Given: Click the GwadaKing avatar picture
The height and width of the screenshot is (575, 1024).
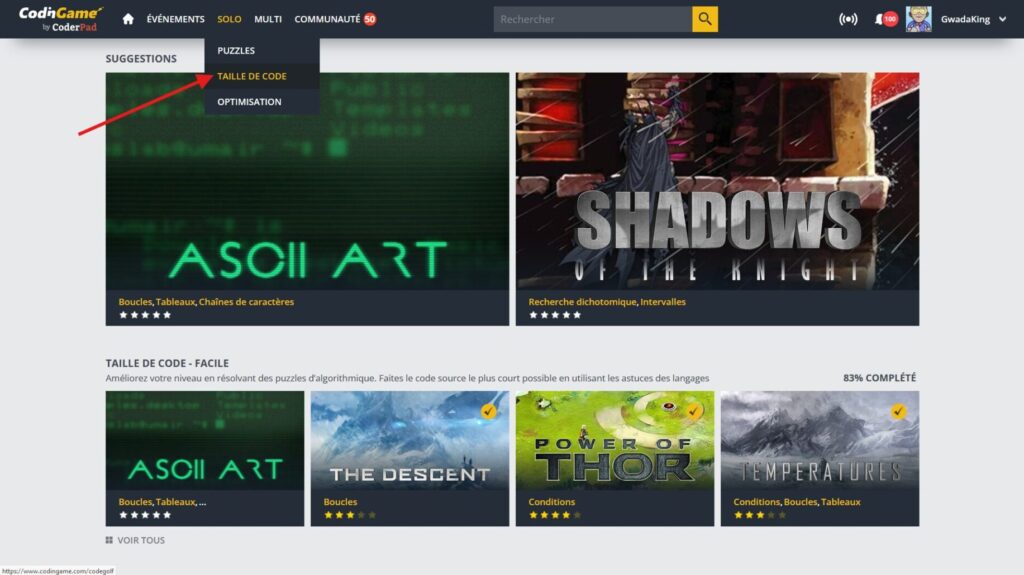Looking at the screenshot, I should (918, 19).
